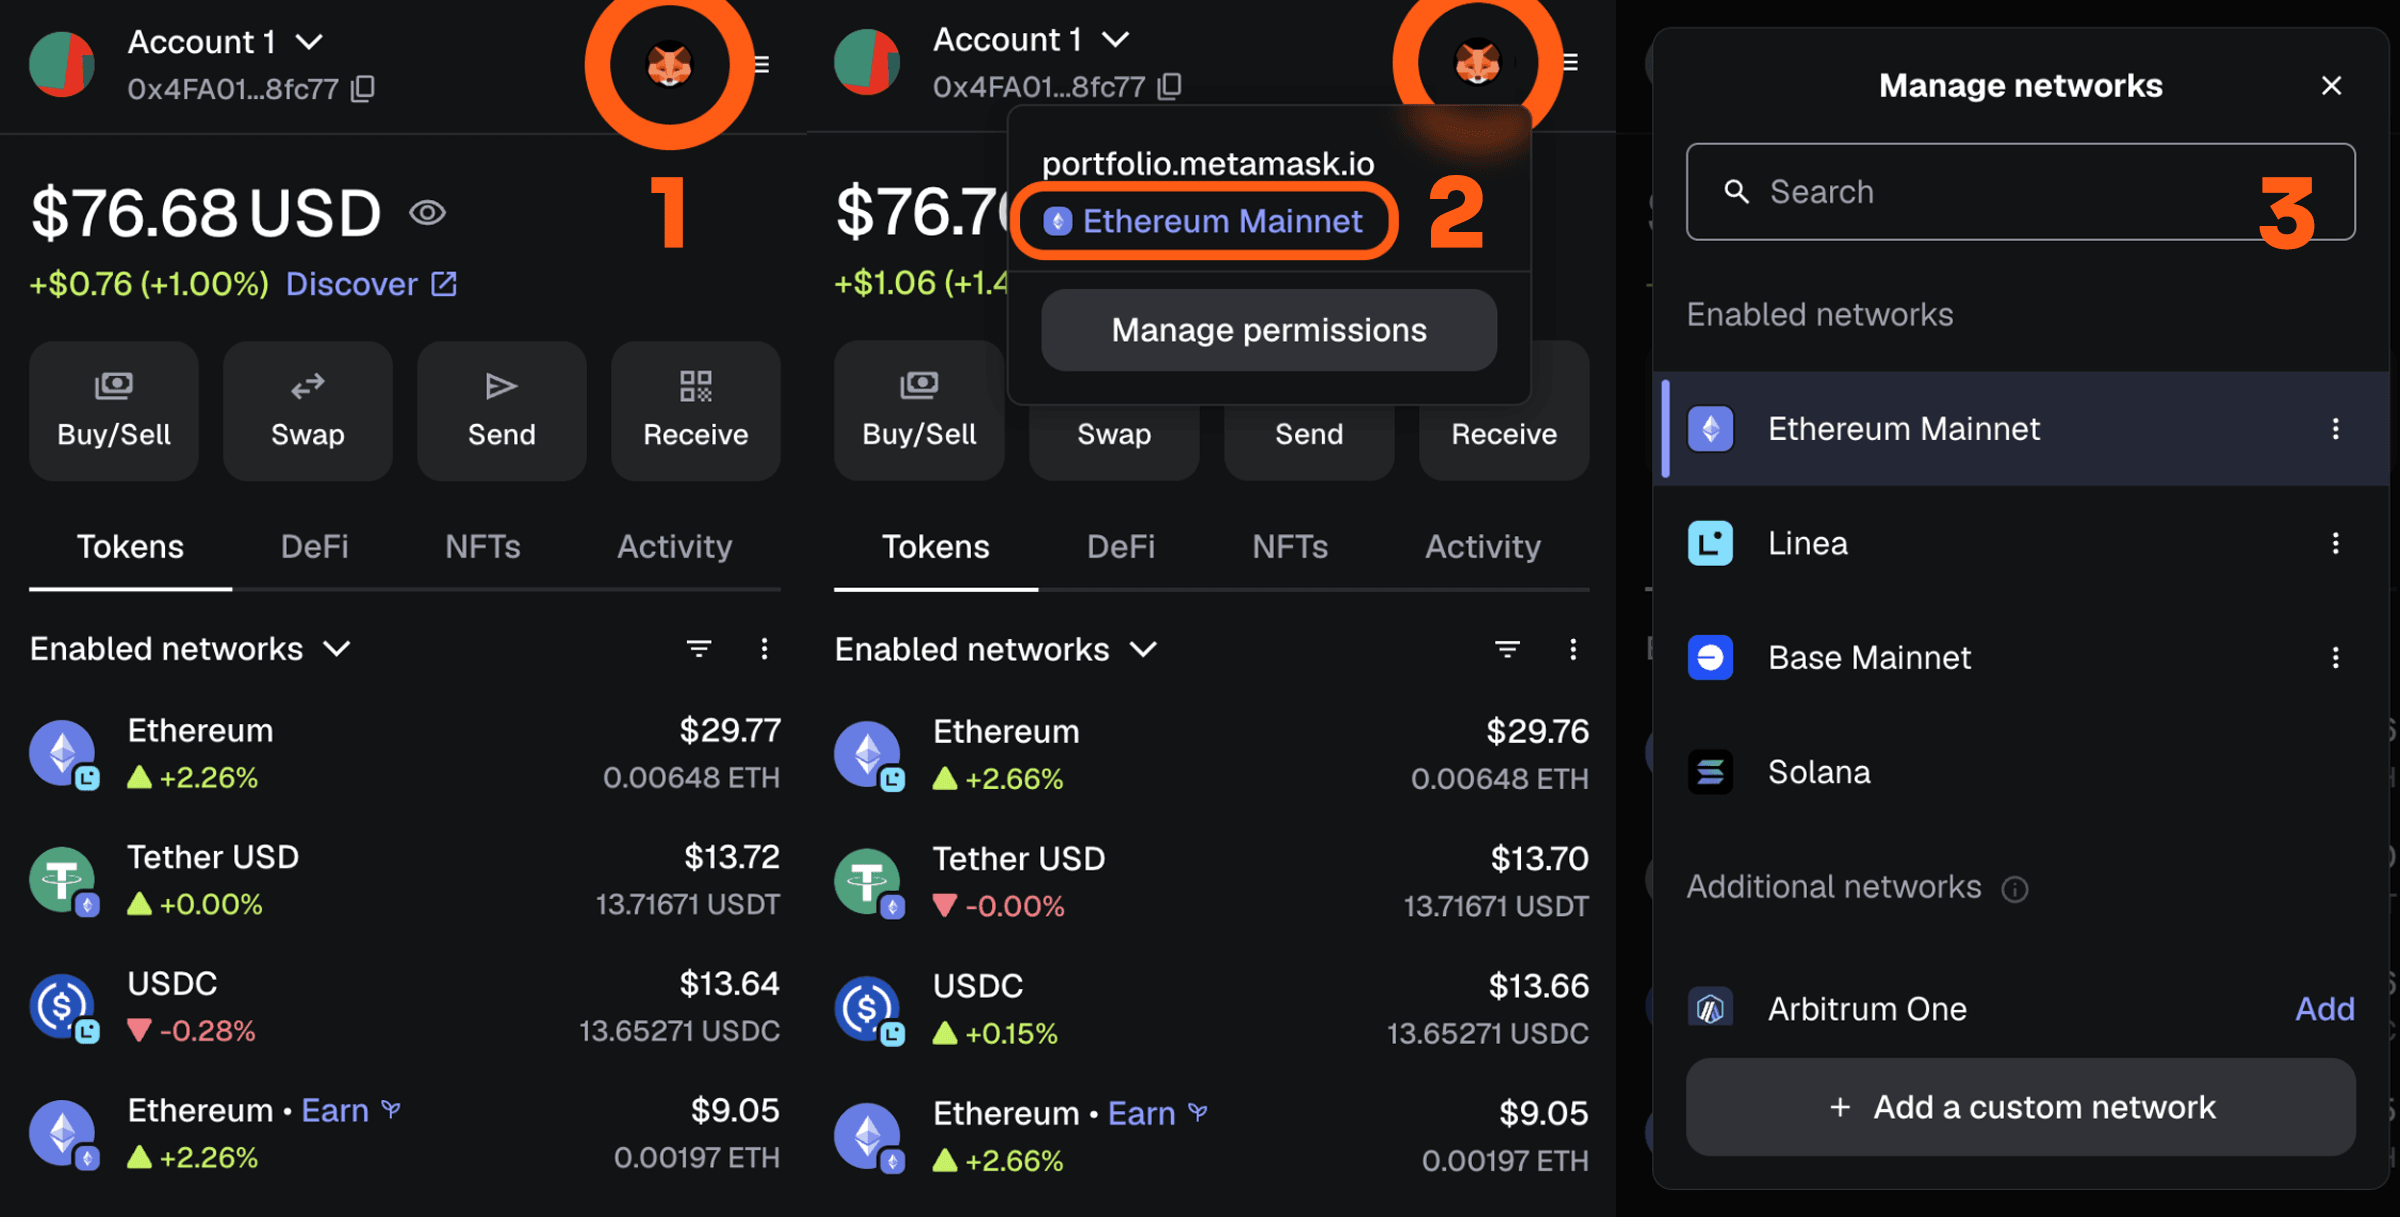The height and width of the screenshot is (1217, 2400).
Task: Click Add a custom network button
Action: point(2020,1107)
